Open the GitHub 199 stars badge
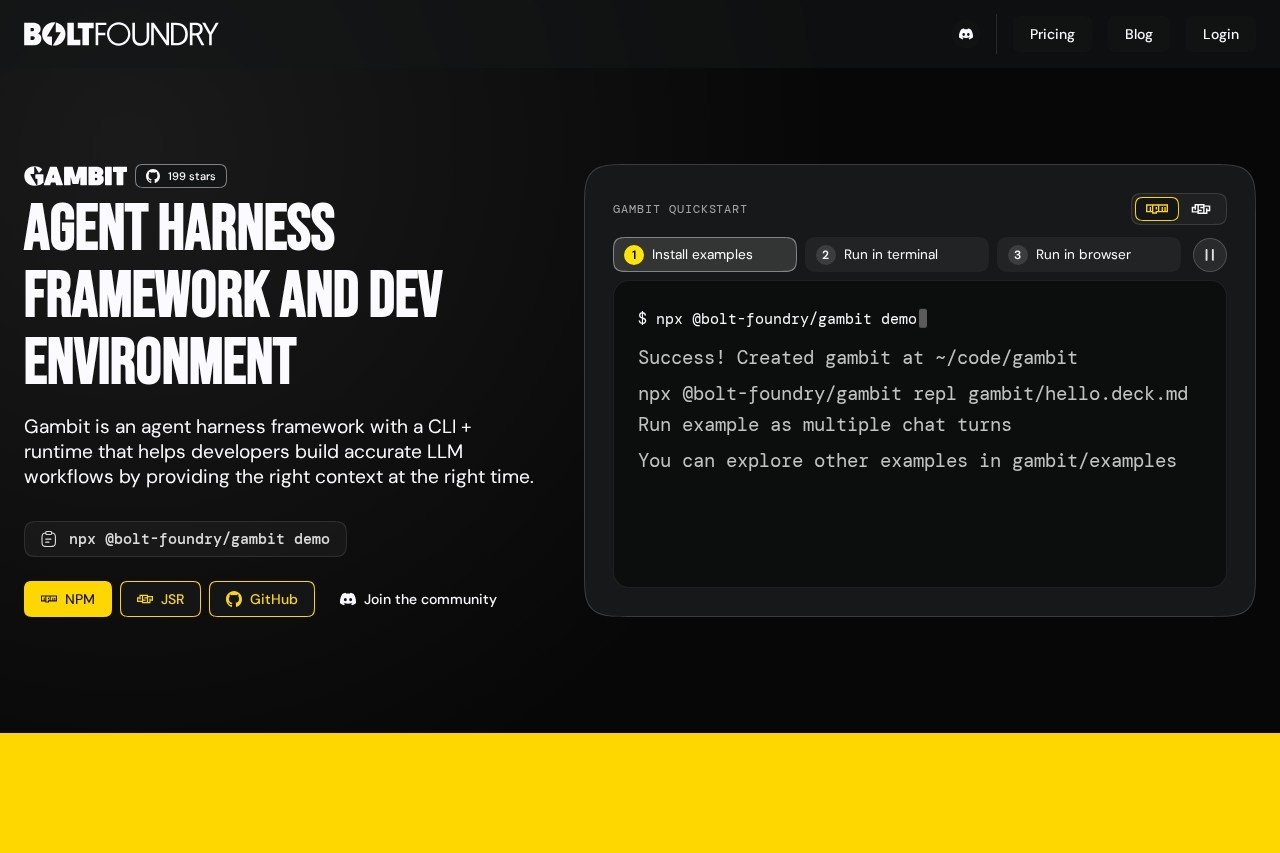Viewport: 1280px width, 853px height. pyautogui.click(x=181, y=176)
